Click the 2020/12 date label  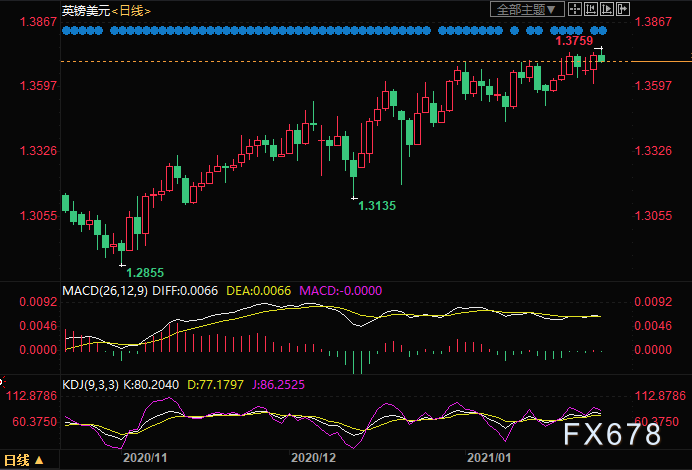pyautogui.click(x=313, y=458)
